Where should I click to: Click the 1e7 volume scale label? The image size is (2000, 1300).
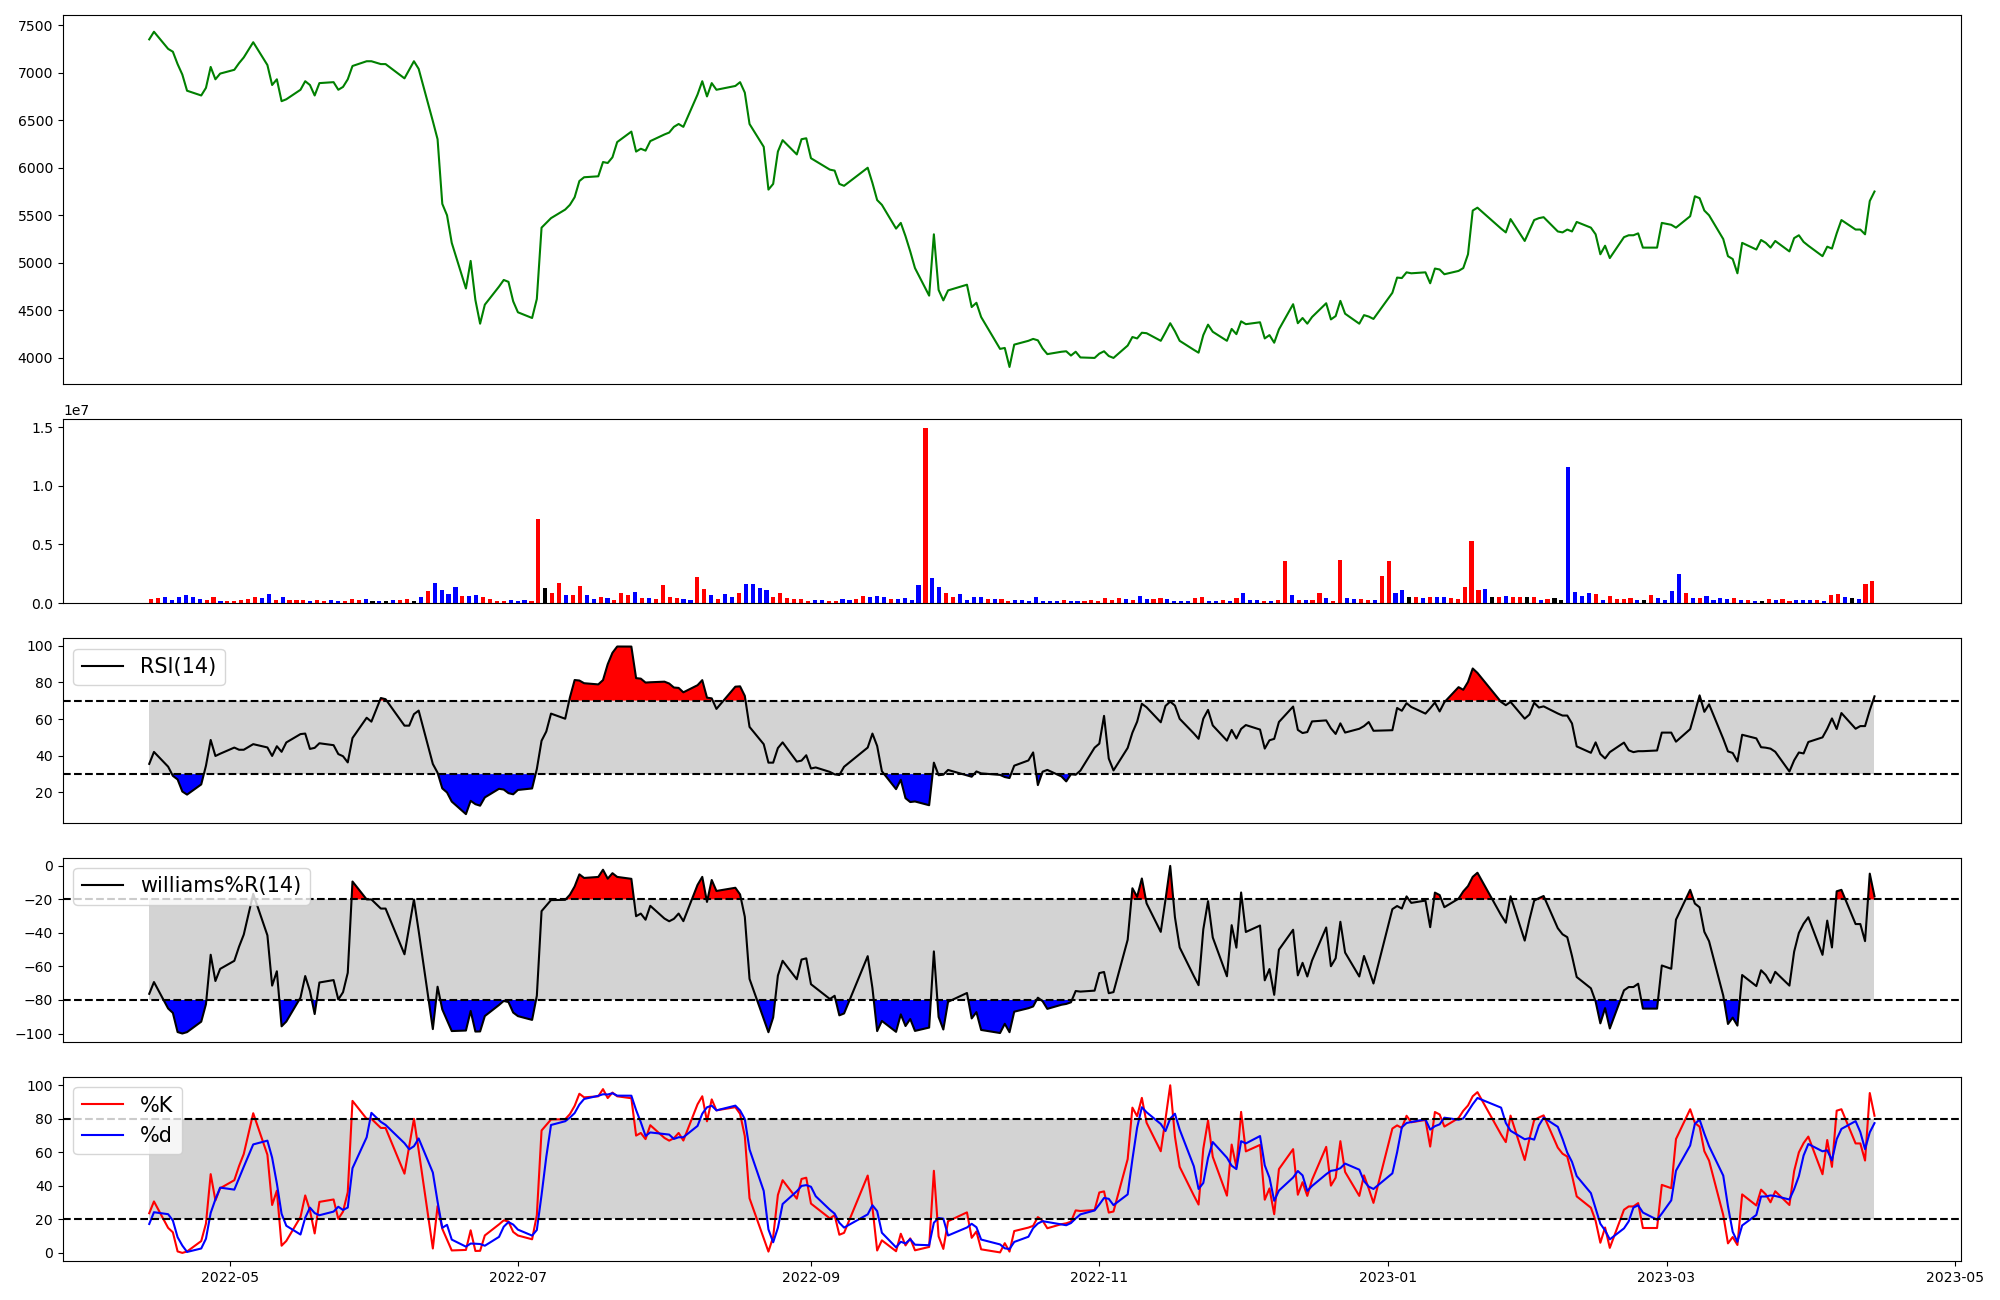coord(77,410)
